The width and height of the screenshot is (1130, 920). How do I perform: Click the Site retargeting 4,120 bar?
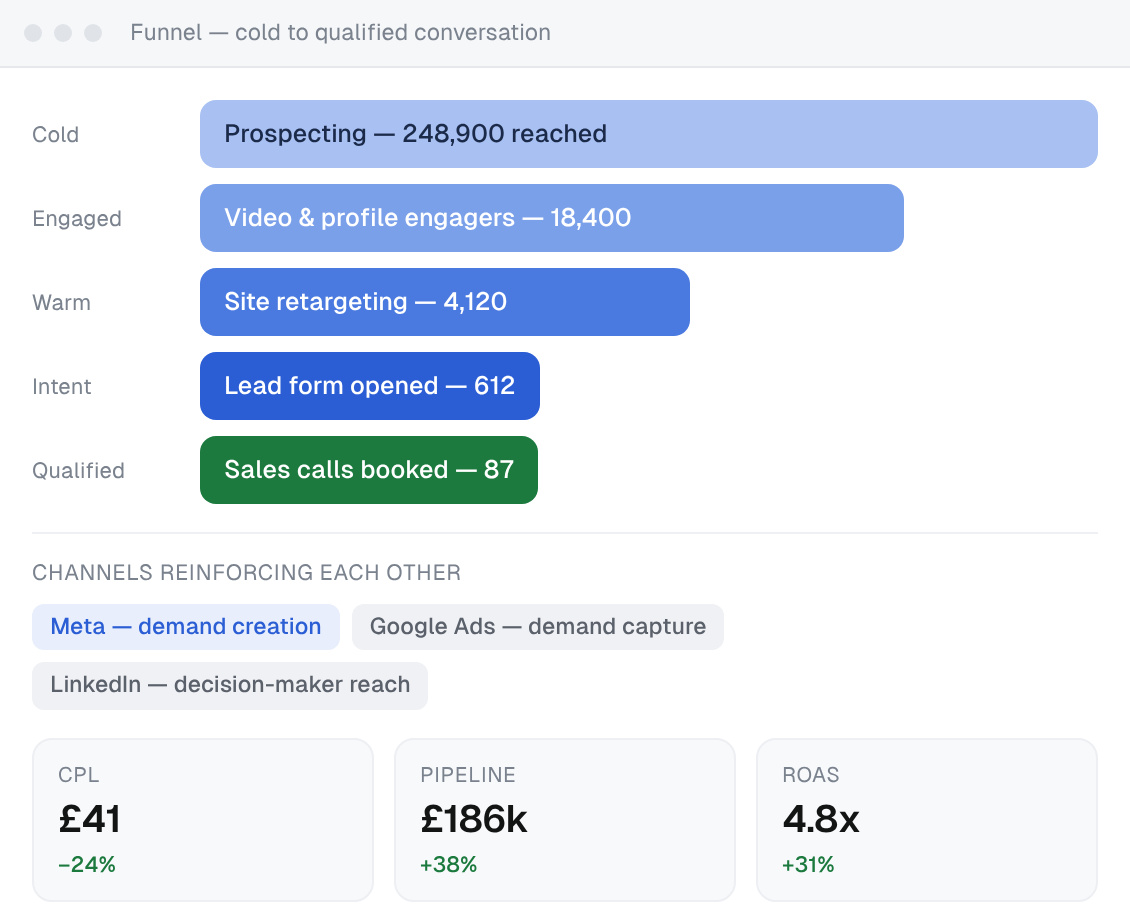click(445, 302)
